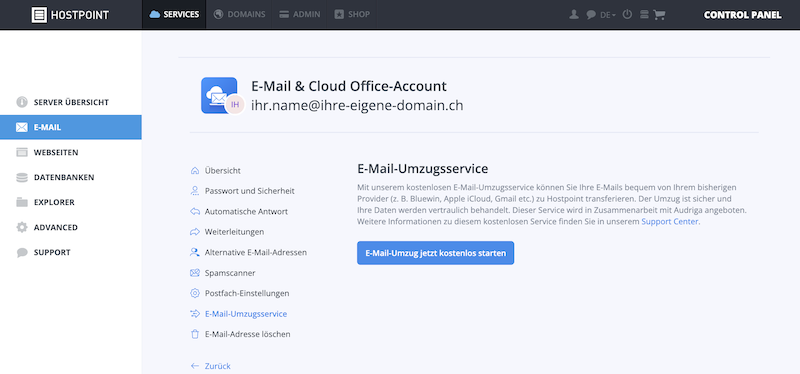
Task: Click the power logout icon
Action: click(628, 14)
